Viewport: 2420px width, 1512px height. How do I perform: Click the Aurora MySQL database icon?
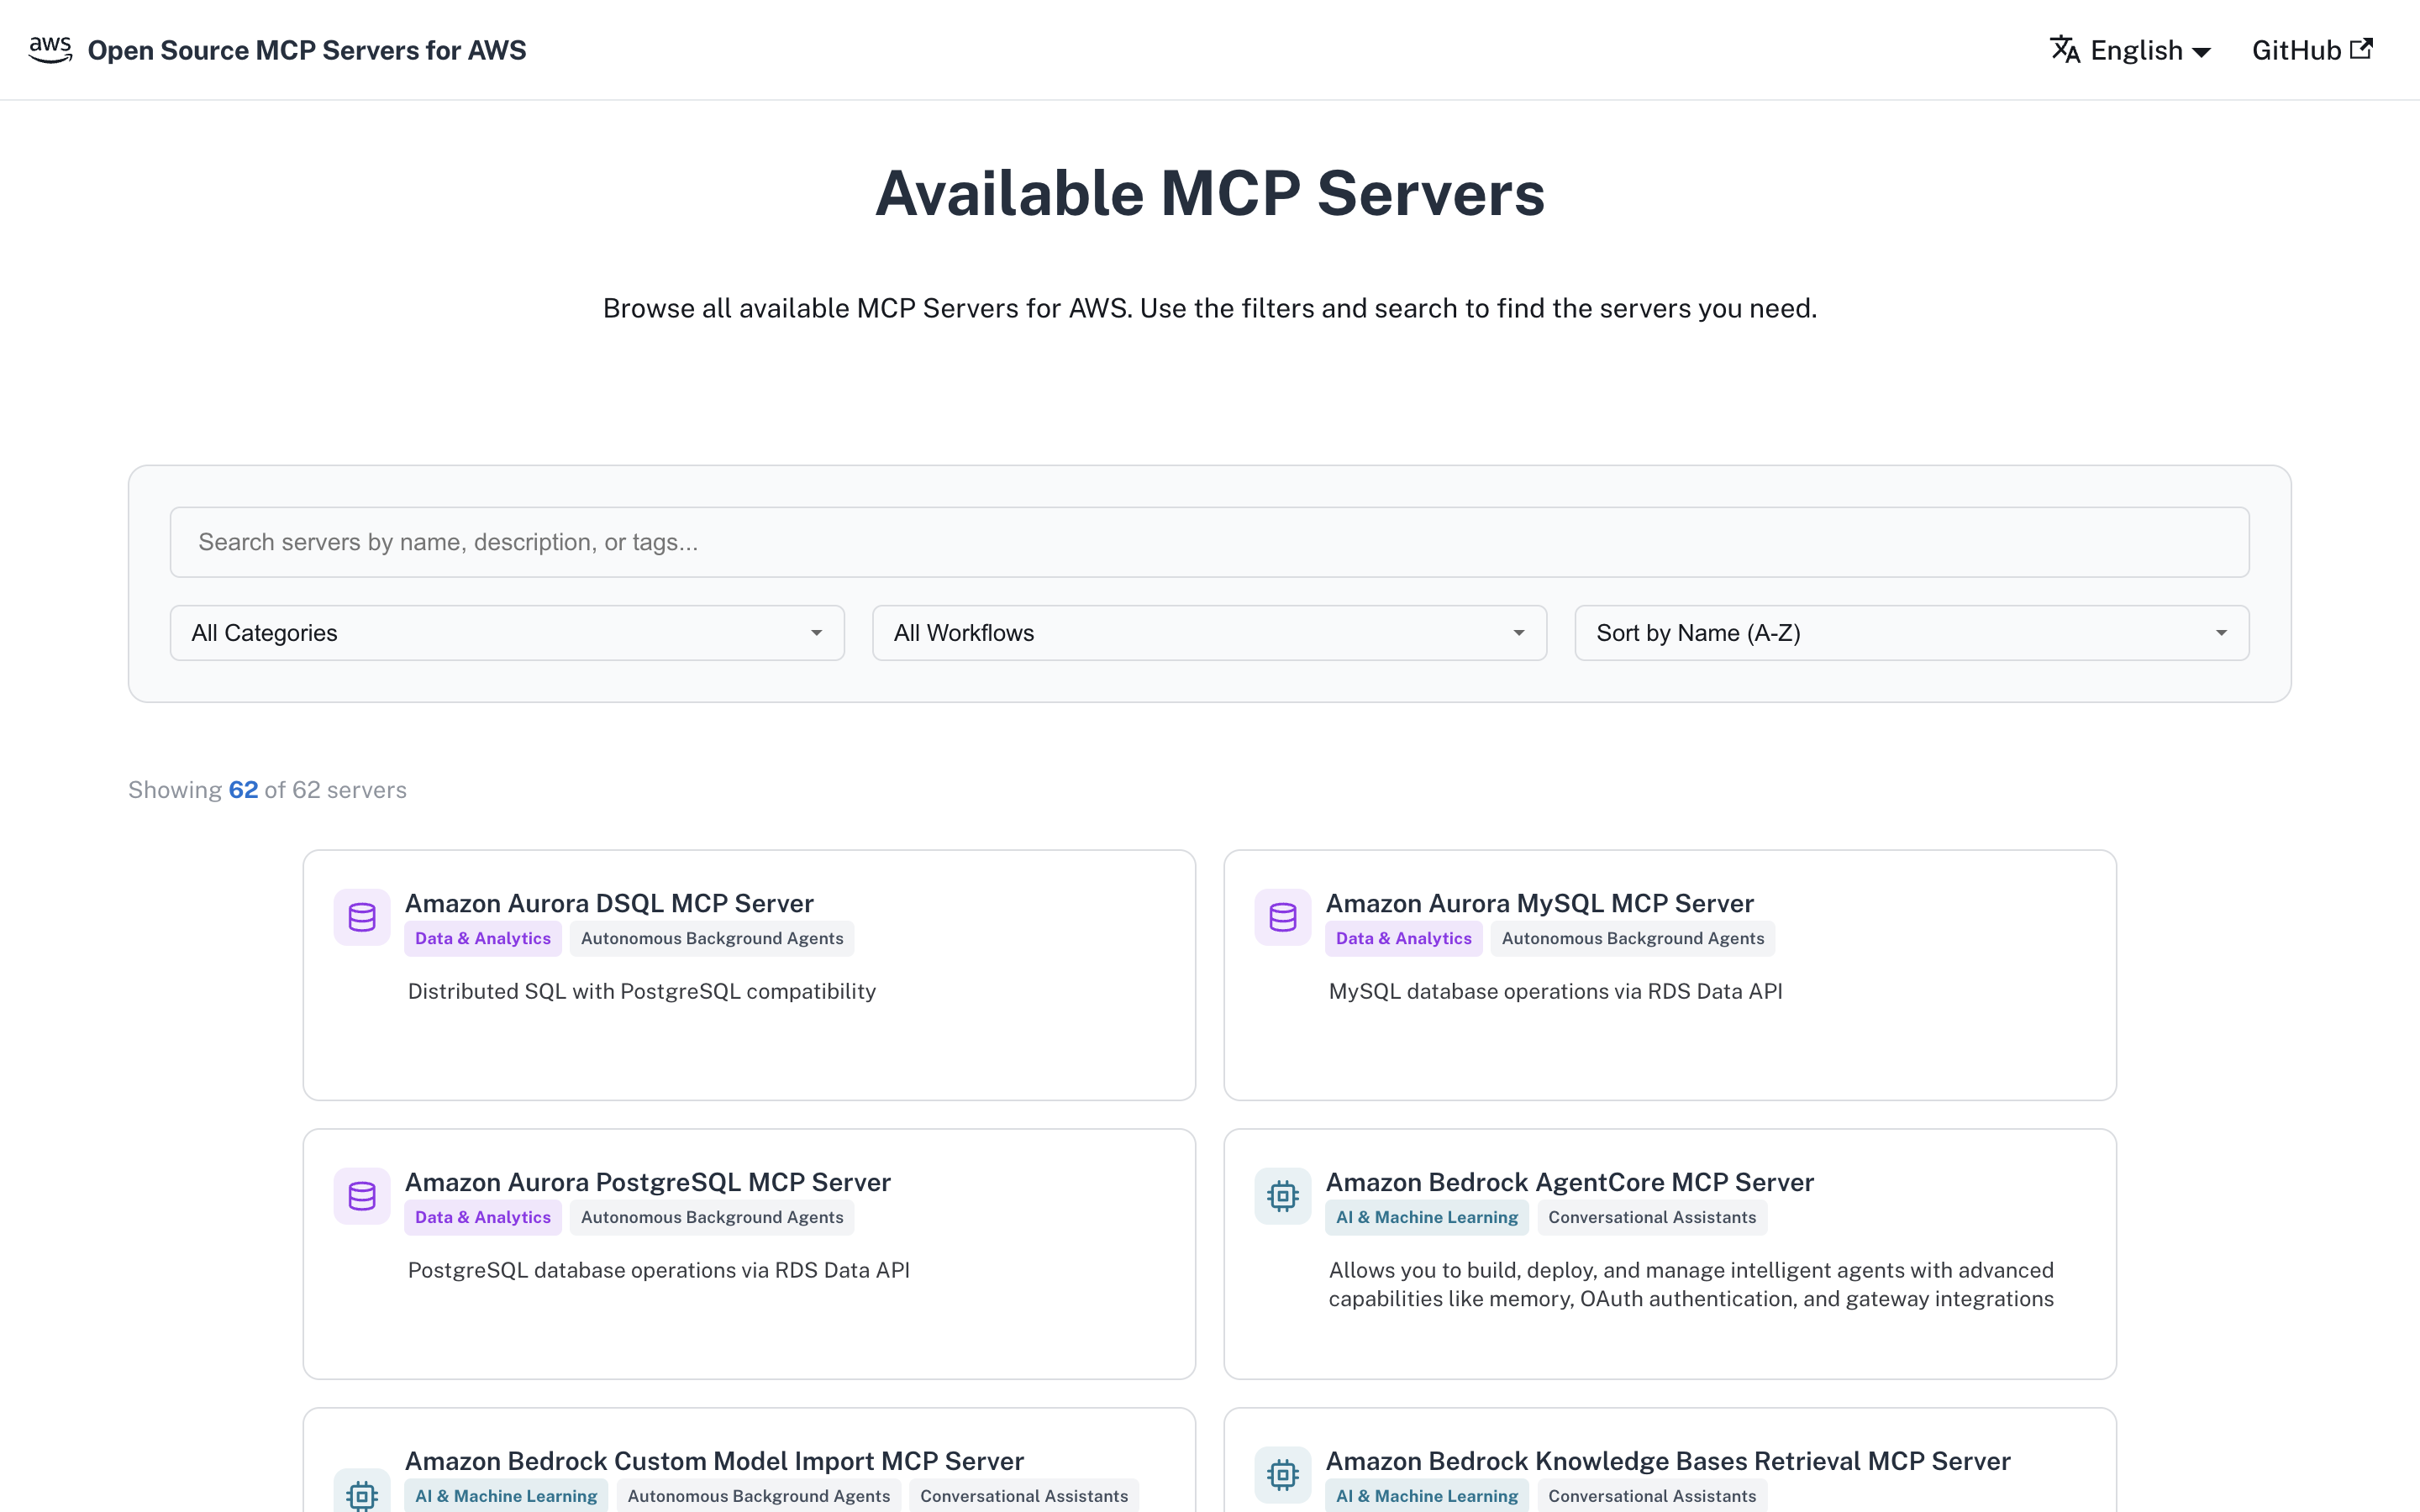click(1283, 917)
